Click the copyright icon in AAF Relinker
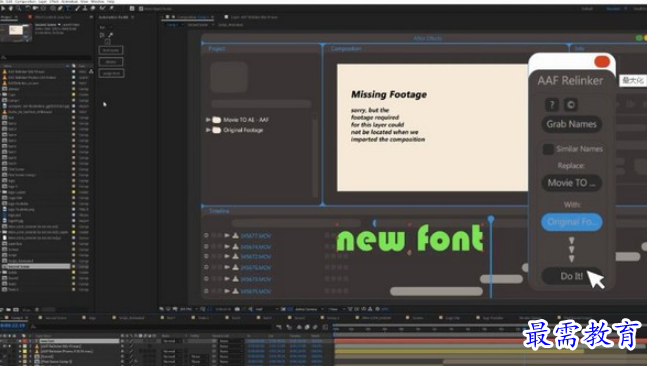 click(571, 105)
